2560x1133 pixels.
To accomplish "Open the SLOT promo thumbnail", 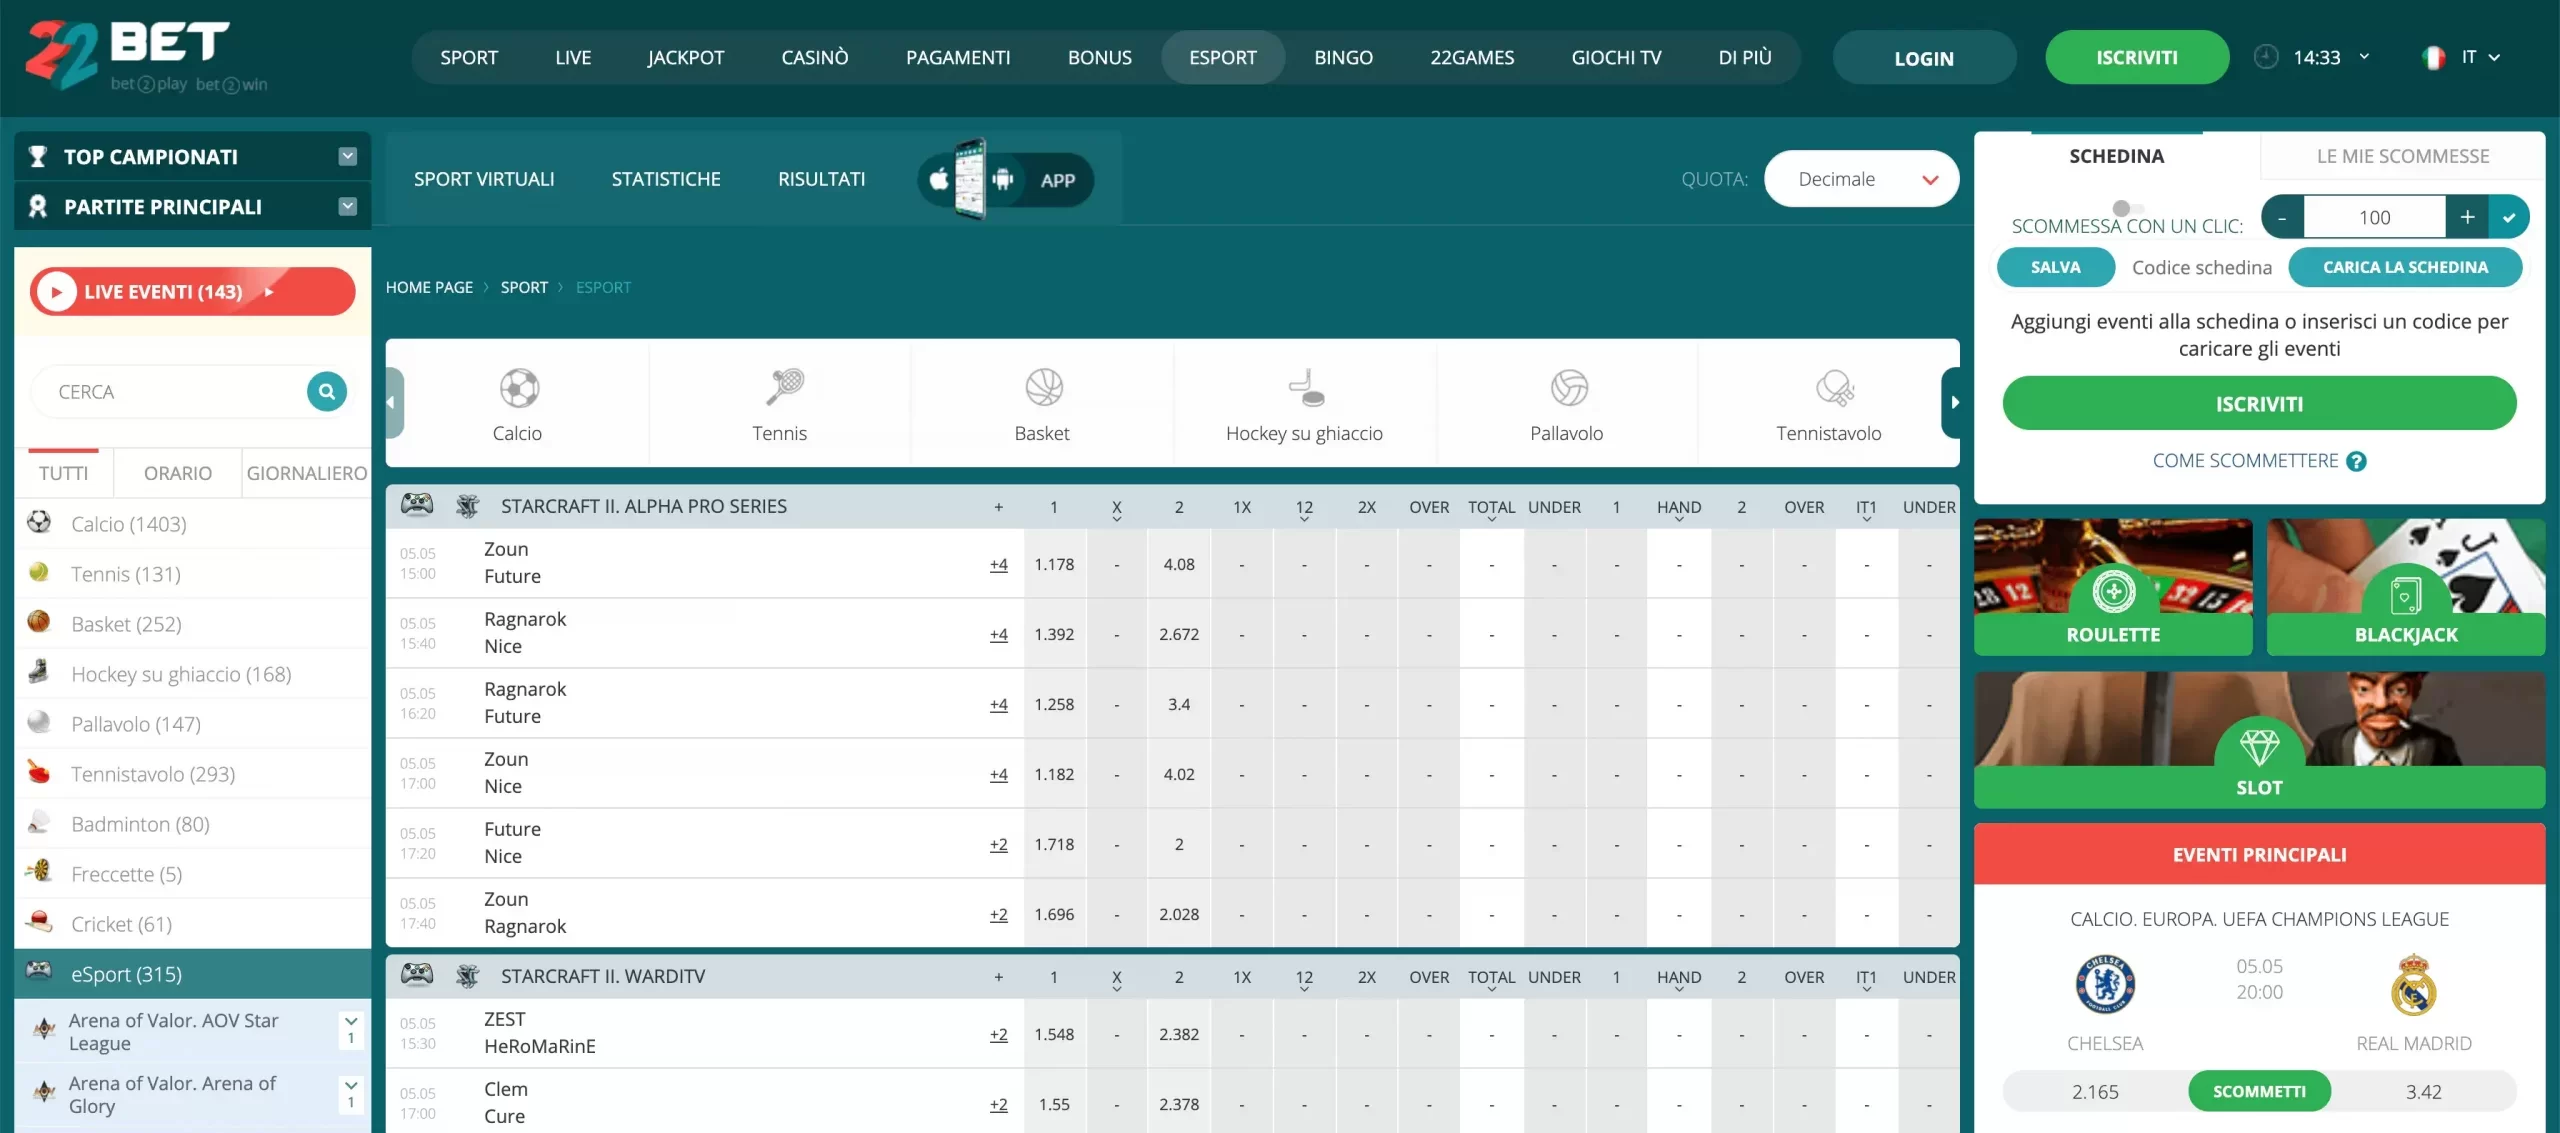I will 2259,740.
